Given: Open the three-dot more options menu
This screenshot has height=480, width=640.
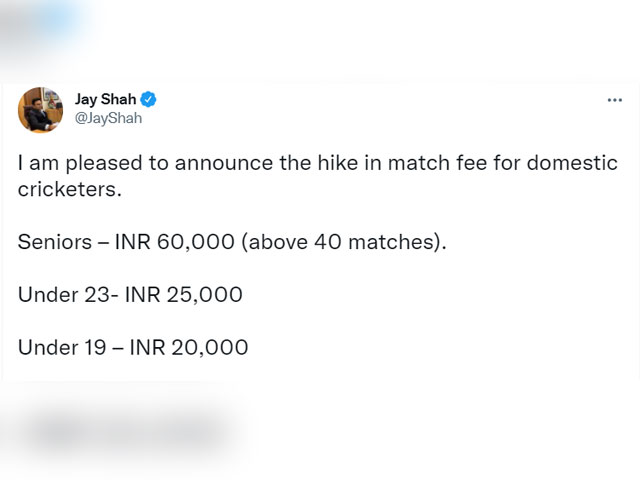Looking at the screenshot, I should click(614, 100).
